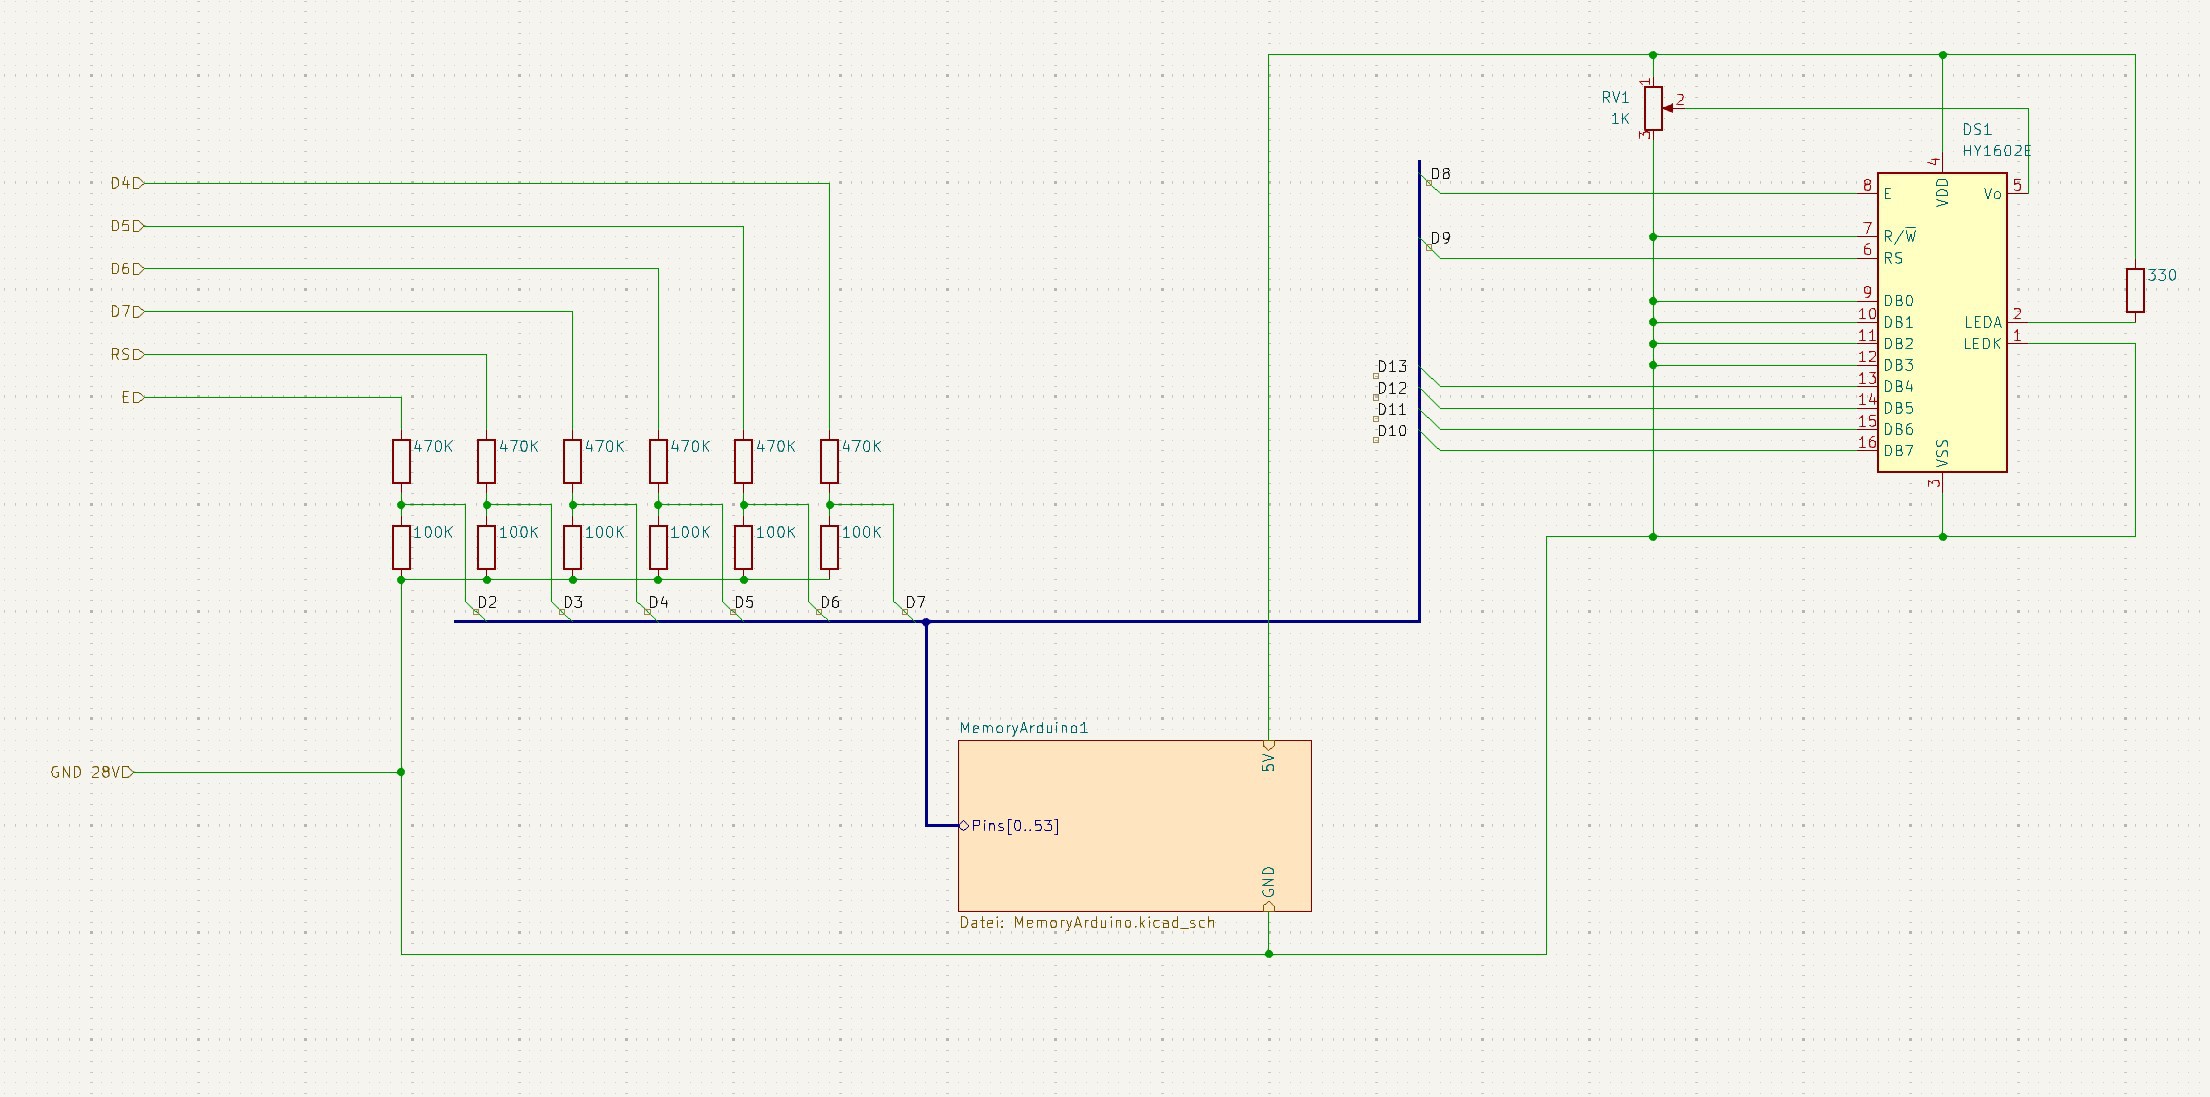Select the RV1 1K potentiometer symbol
This screenshot has width=2210, height=1097.
[x=1652, y=108]
